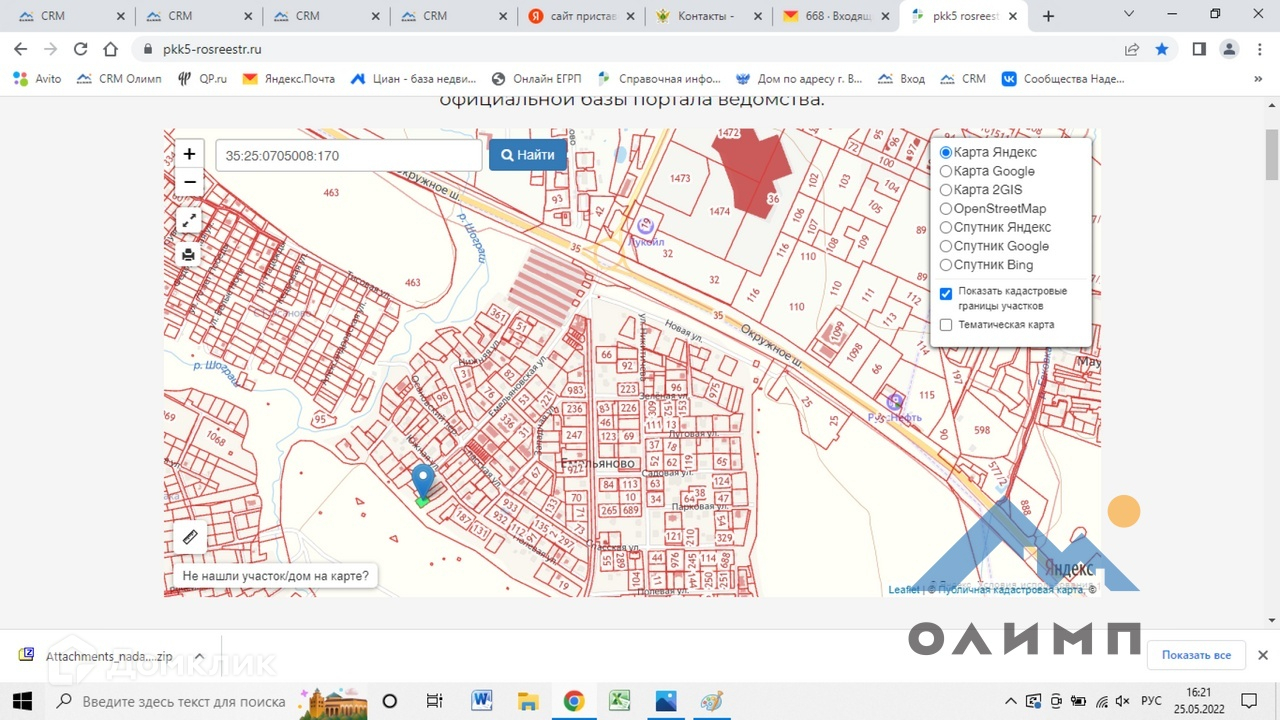
Task: Print the map using printer icon
Action: (189, 254)
